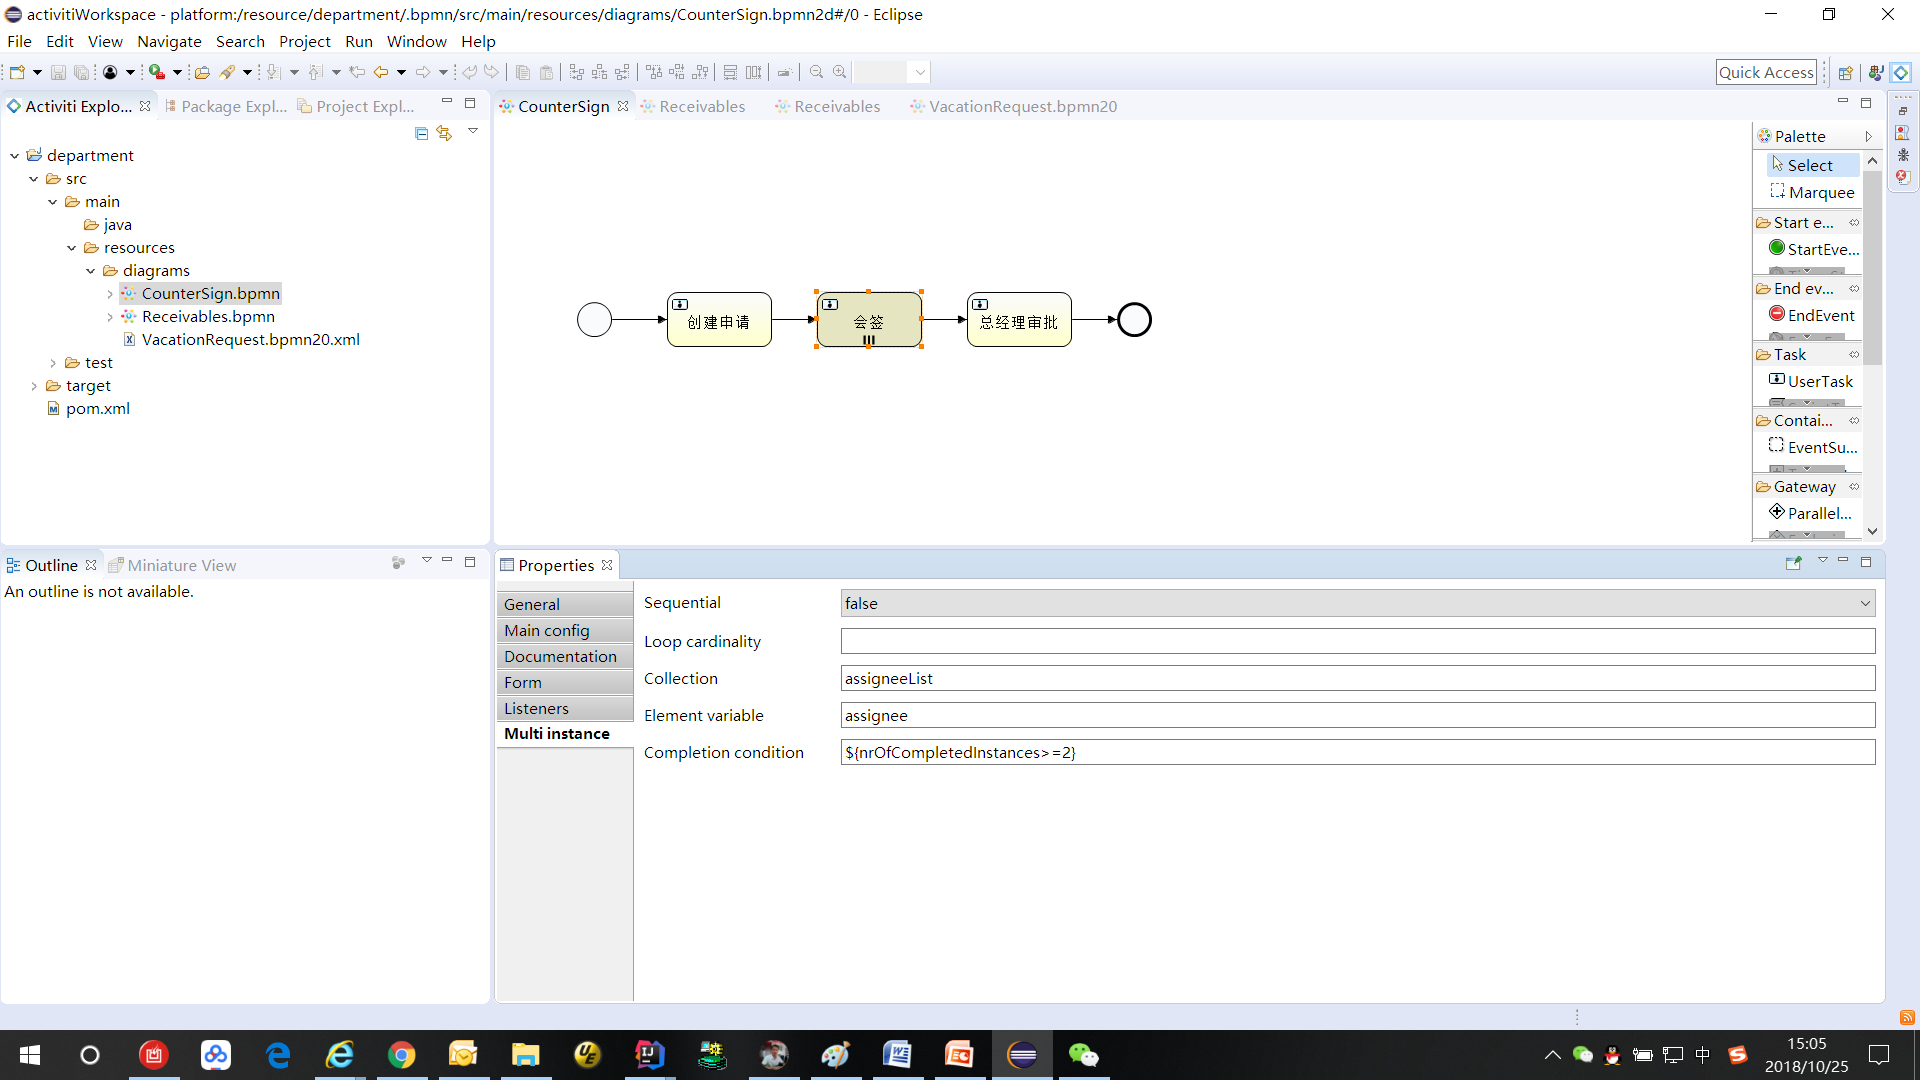Viewport: 1920px width, 1080px height.
Task: Click the Undo toolbar icon
Action: 469,72
